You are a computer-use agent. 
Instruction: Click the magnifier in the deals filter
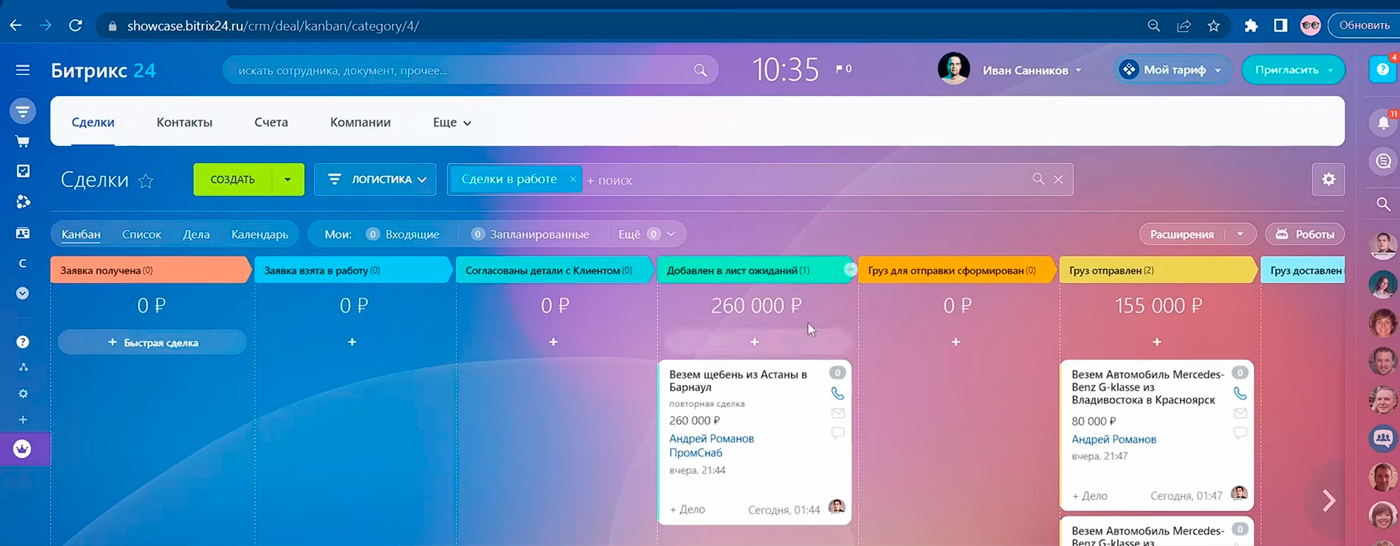click(x=1038, y=179)
